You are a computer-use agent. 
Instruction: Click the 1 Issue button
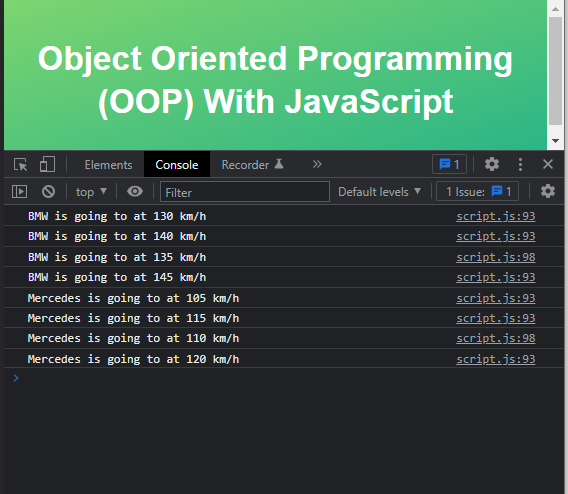(477, 191)
